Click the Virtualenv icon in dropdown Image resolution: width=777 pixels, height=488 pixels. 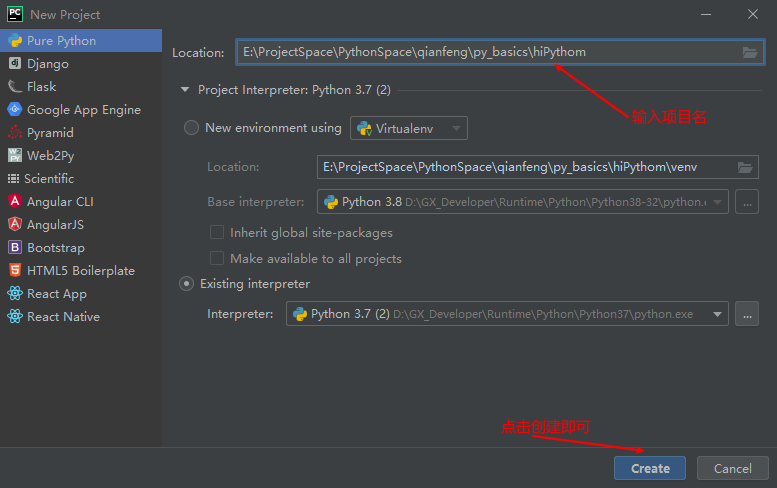[364, 128]
